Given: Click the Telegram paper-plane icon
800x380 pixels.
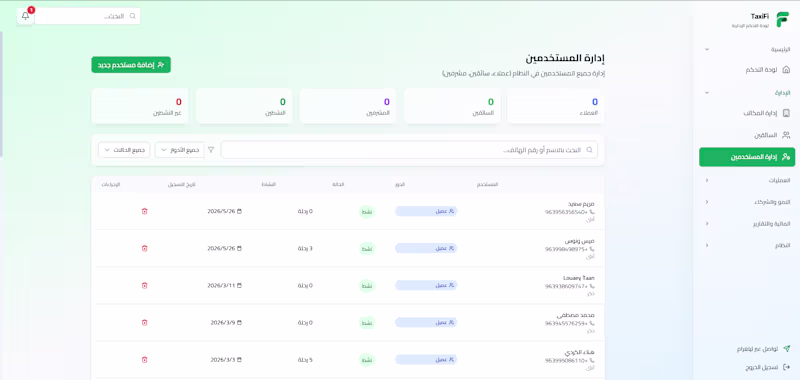Looking at the screenshot, I should click(x=786, y=349).
